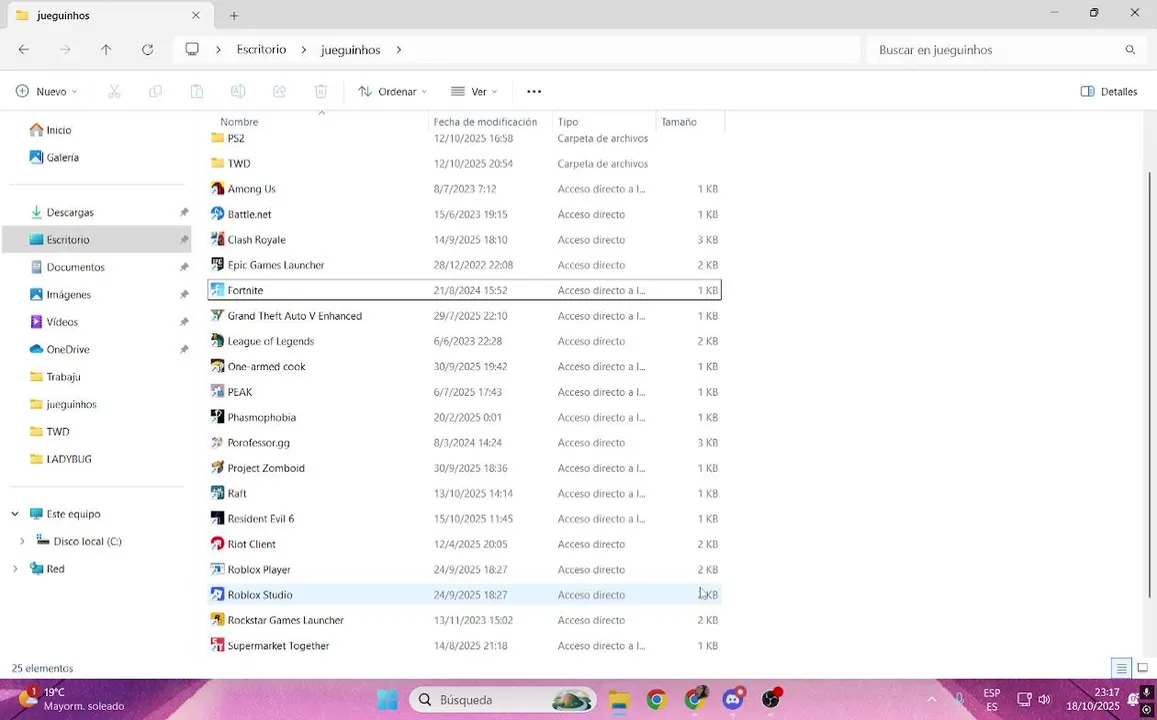Screen dimensions: 1157x720
Task: Click the Rename toolbar icon
Action: (x=238, y=91)
